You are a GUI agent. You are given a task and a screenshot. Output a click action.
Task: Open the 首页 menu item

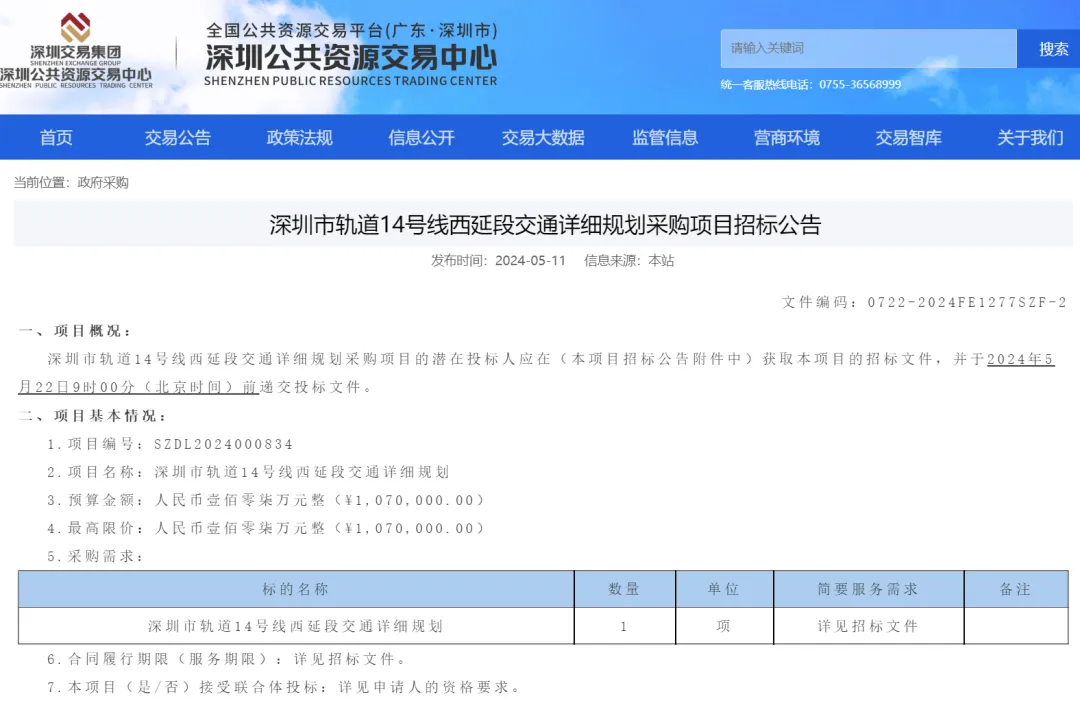coord(56,138)
